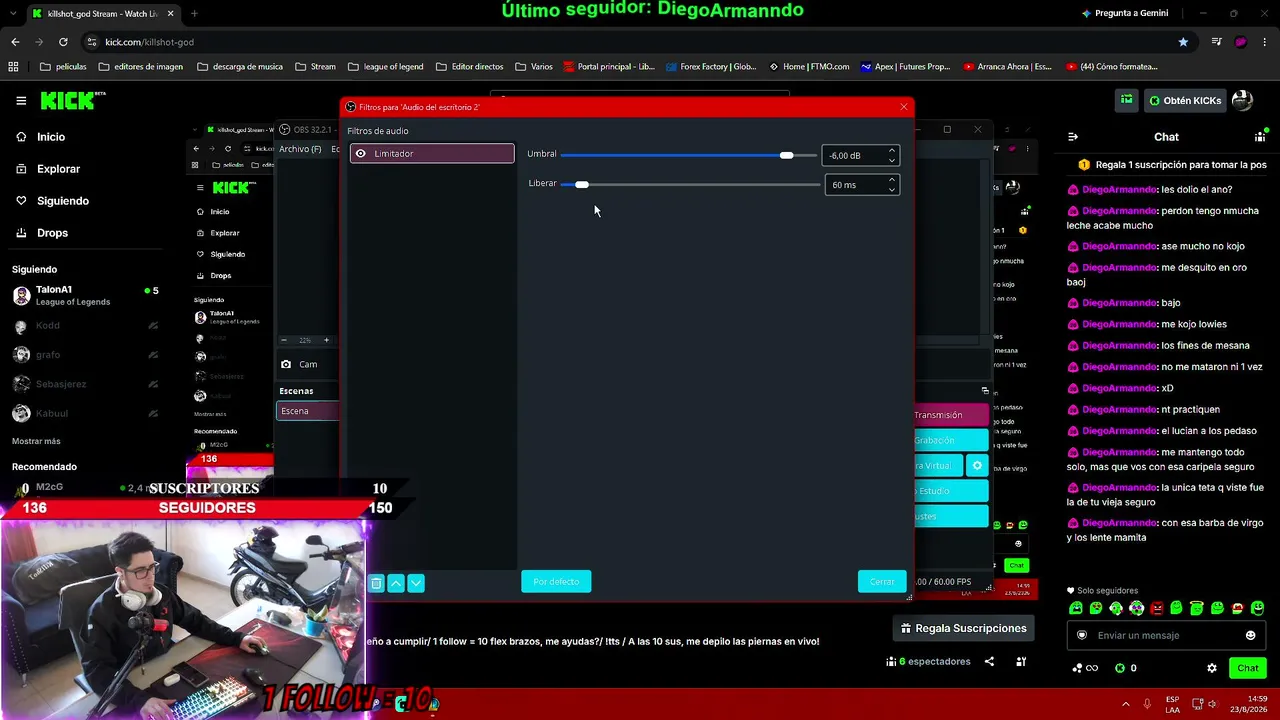
Task: Delete the selected filter with trash icon
Action: click(x=376, y=583)
